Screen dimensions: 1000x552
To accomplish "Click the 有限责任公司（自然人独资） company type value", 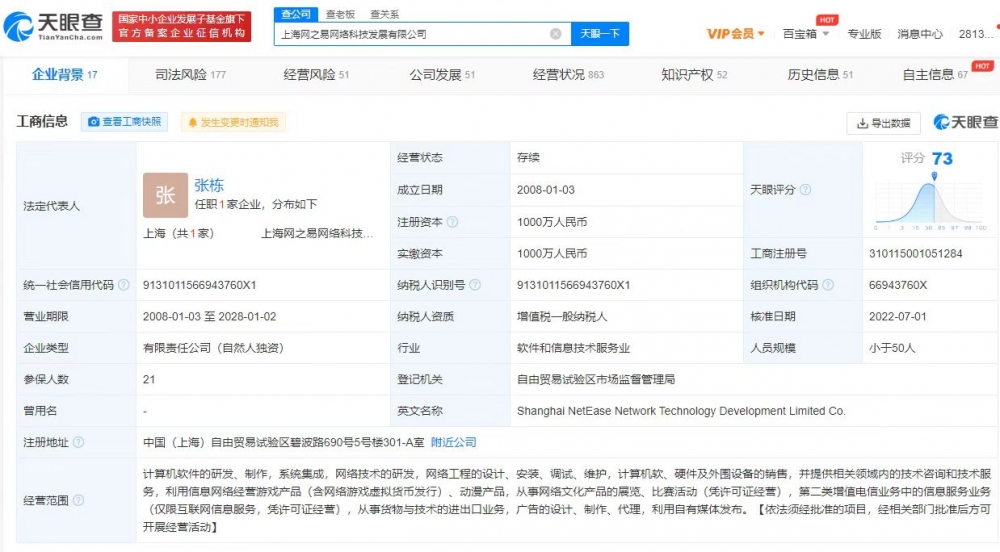I will click(214, 348).
